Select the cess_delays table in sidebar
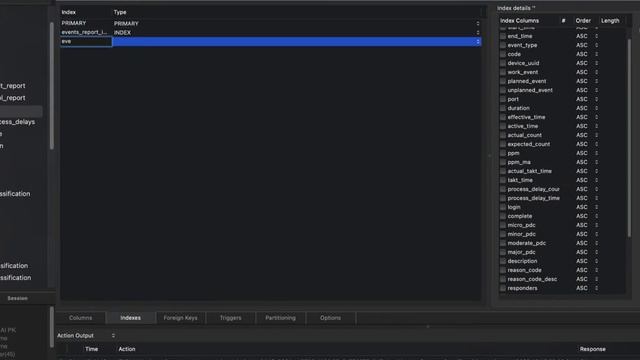640x360 pixels. [18, 122]
